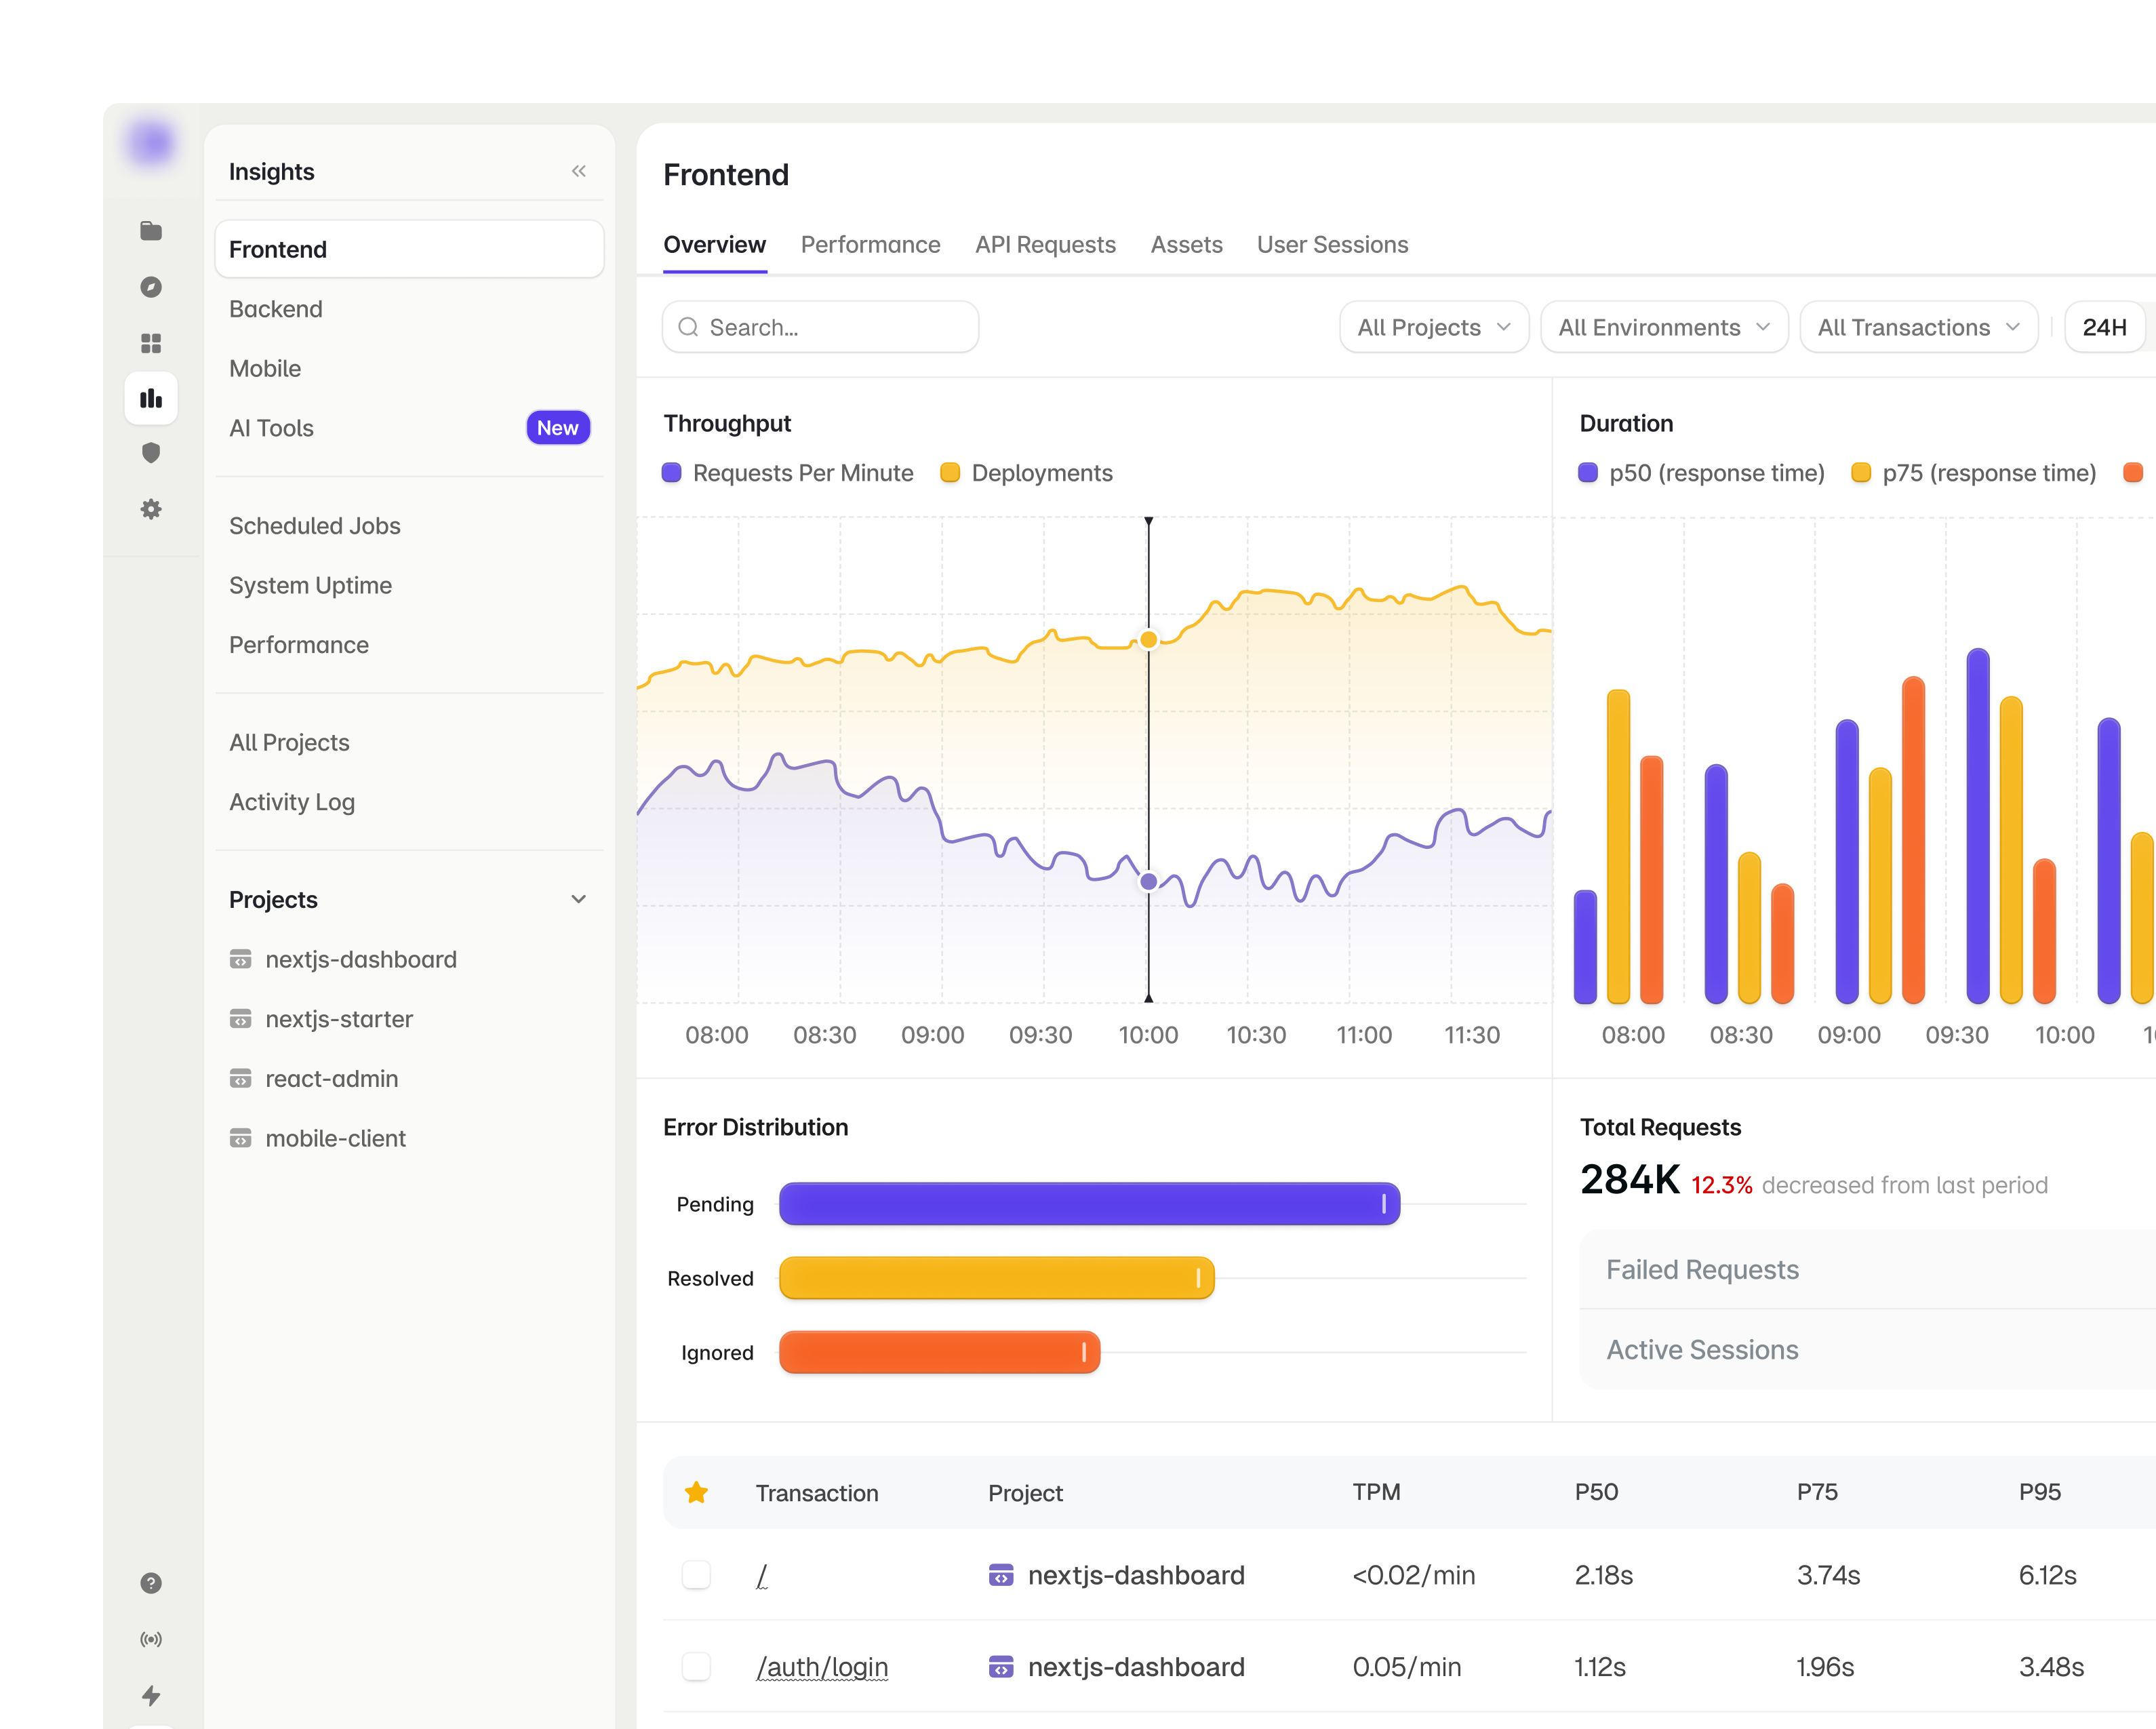The image size is (2156, 1729).
Task: Open the /auth/login transaction link
Action: point(822,1667)
